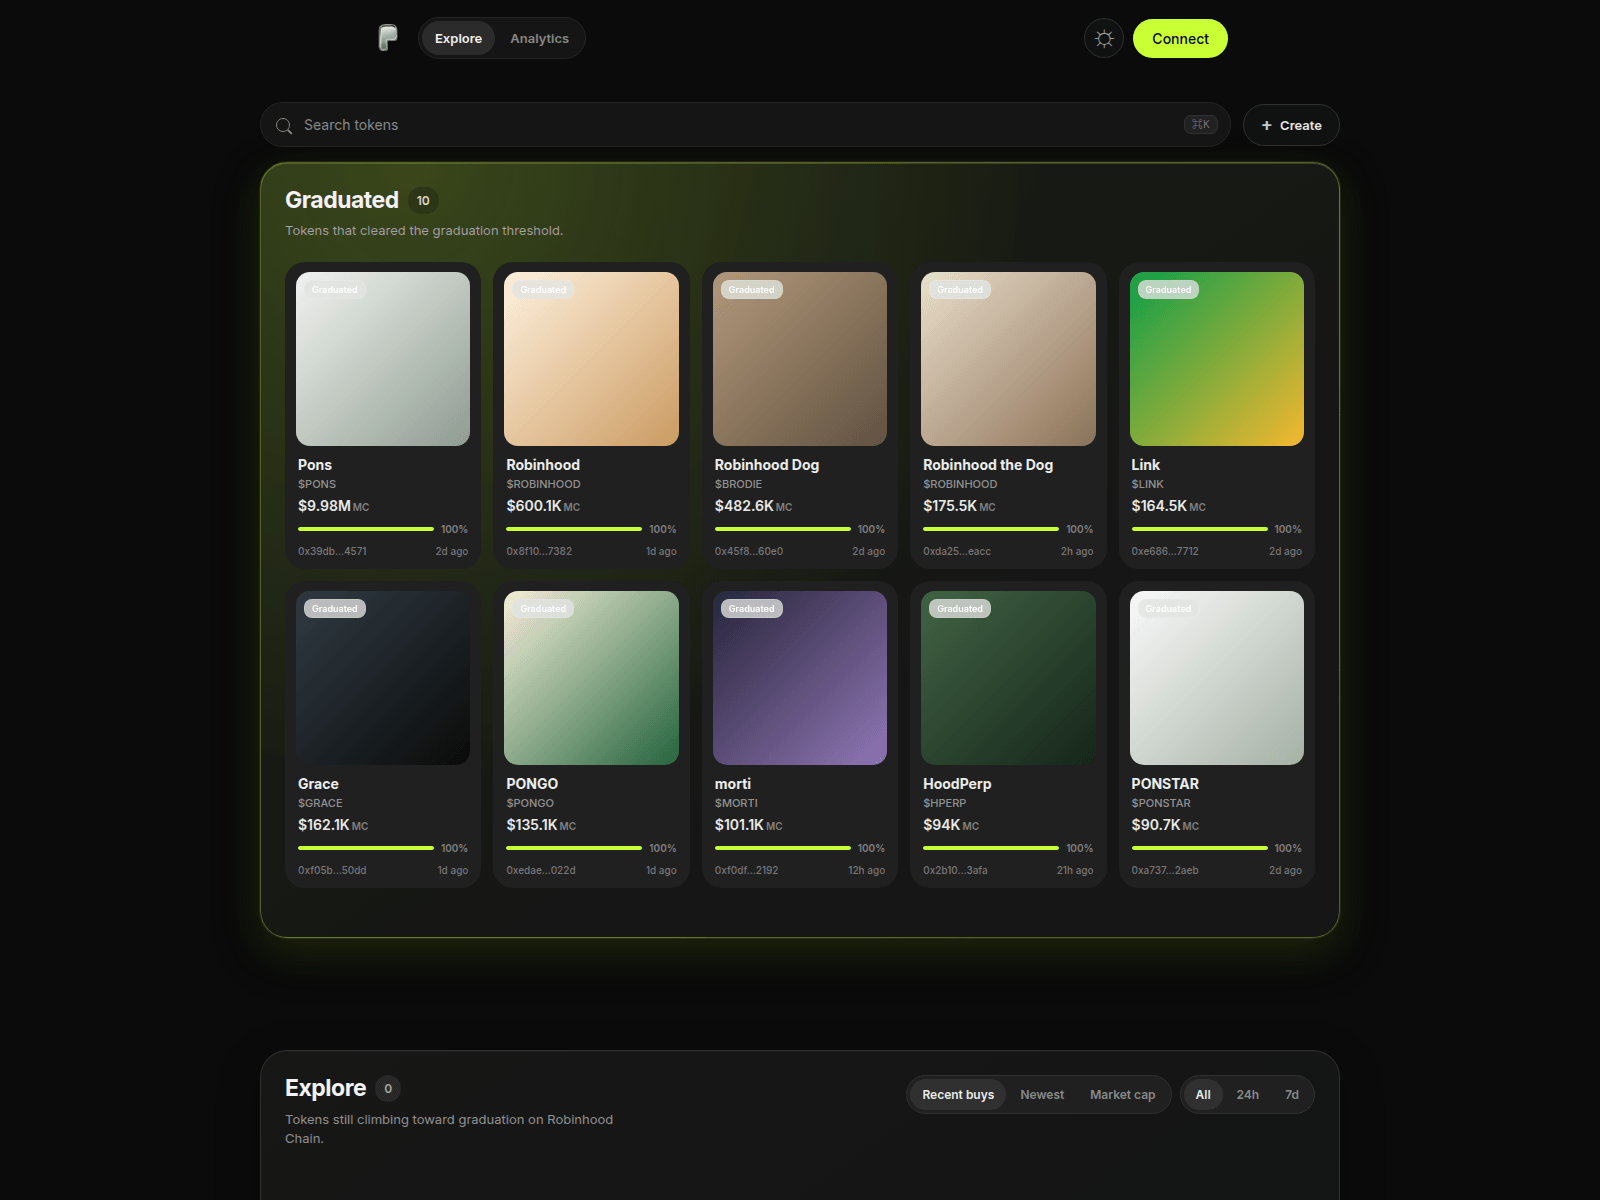
Task: Open the Pons token thumbnail
Action: pyautogui.click(x=383, y=359)
